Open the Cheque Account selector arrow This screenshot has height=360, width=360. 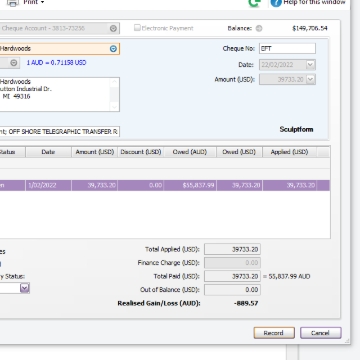coord(113,28)
